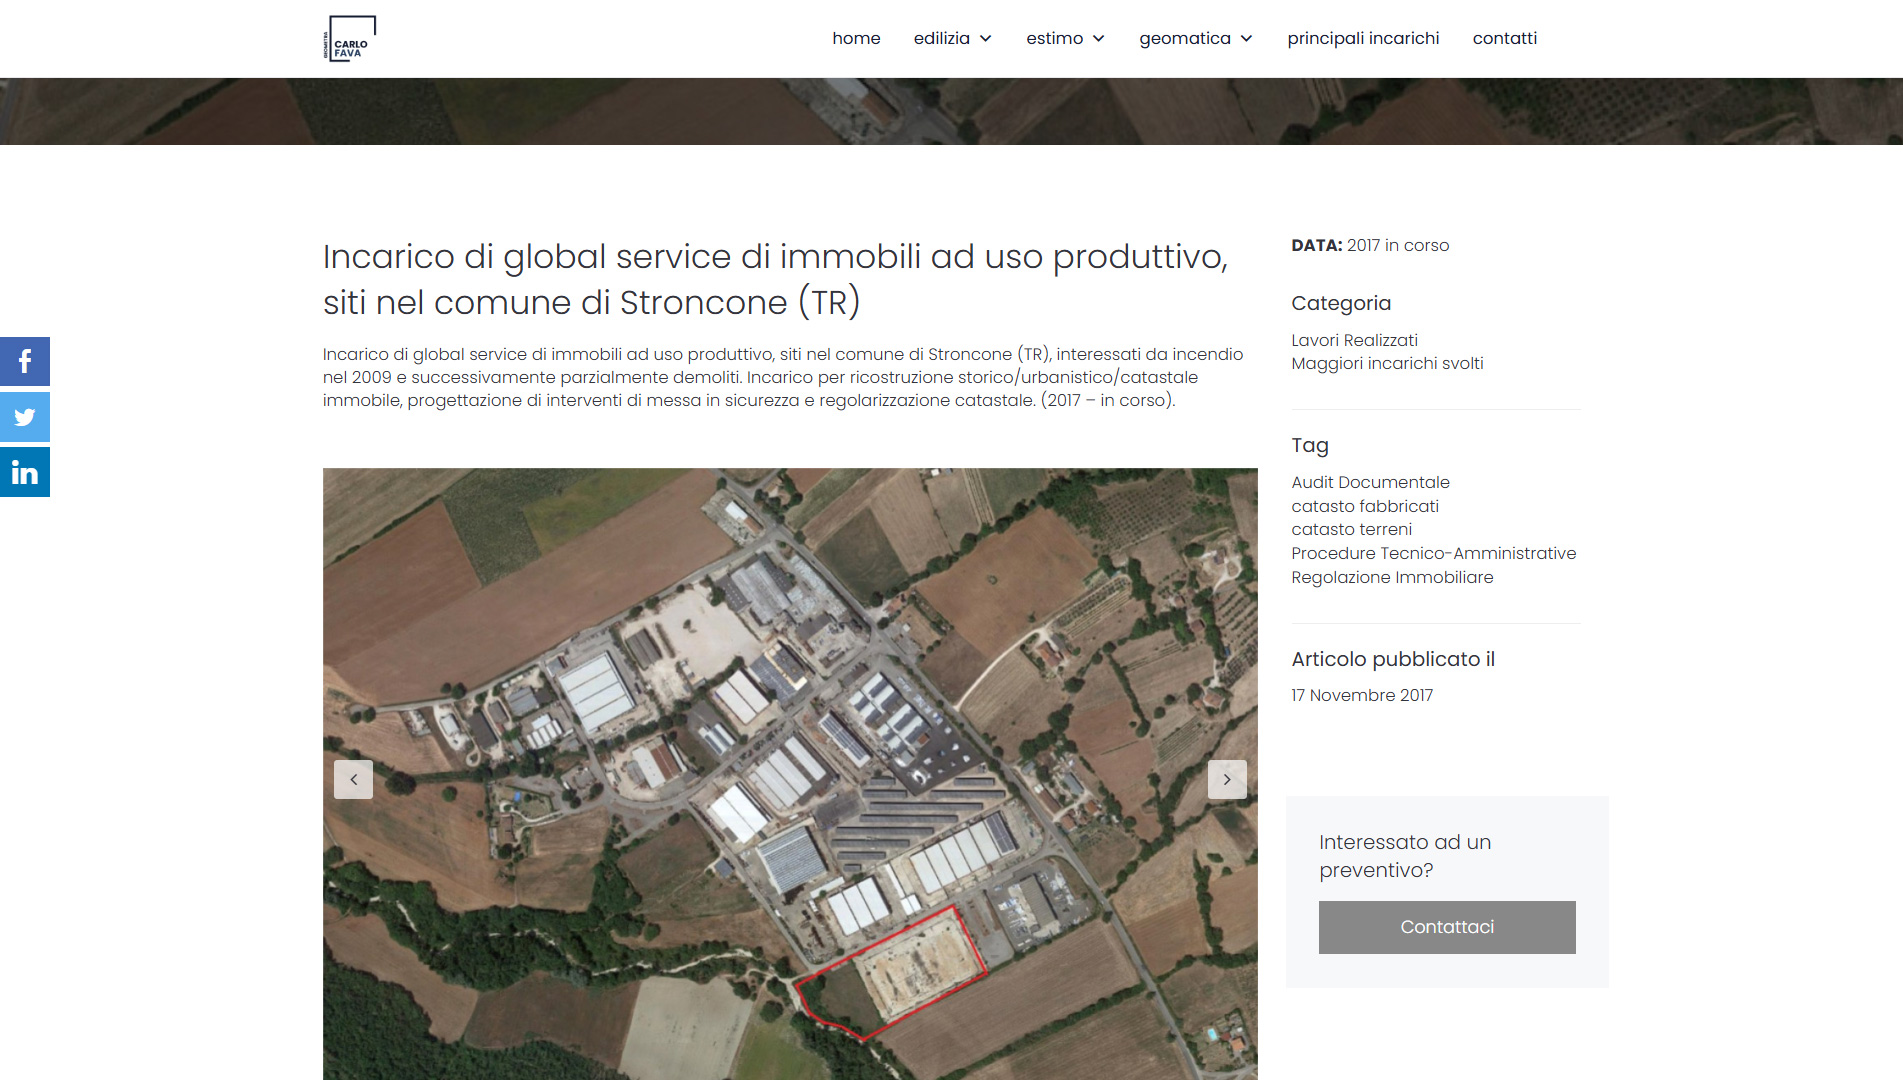This screenshot has height=1080, width=1903.
Task: Select the Procedure Tecnico-Amministrative tag
Action: (x=1433, y=553)
